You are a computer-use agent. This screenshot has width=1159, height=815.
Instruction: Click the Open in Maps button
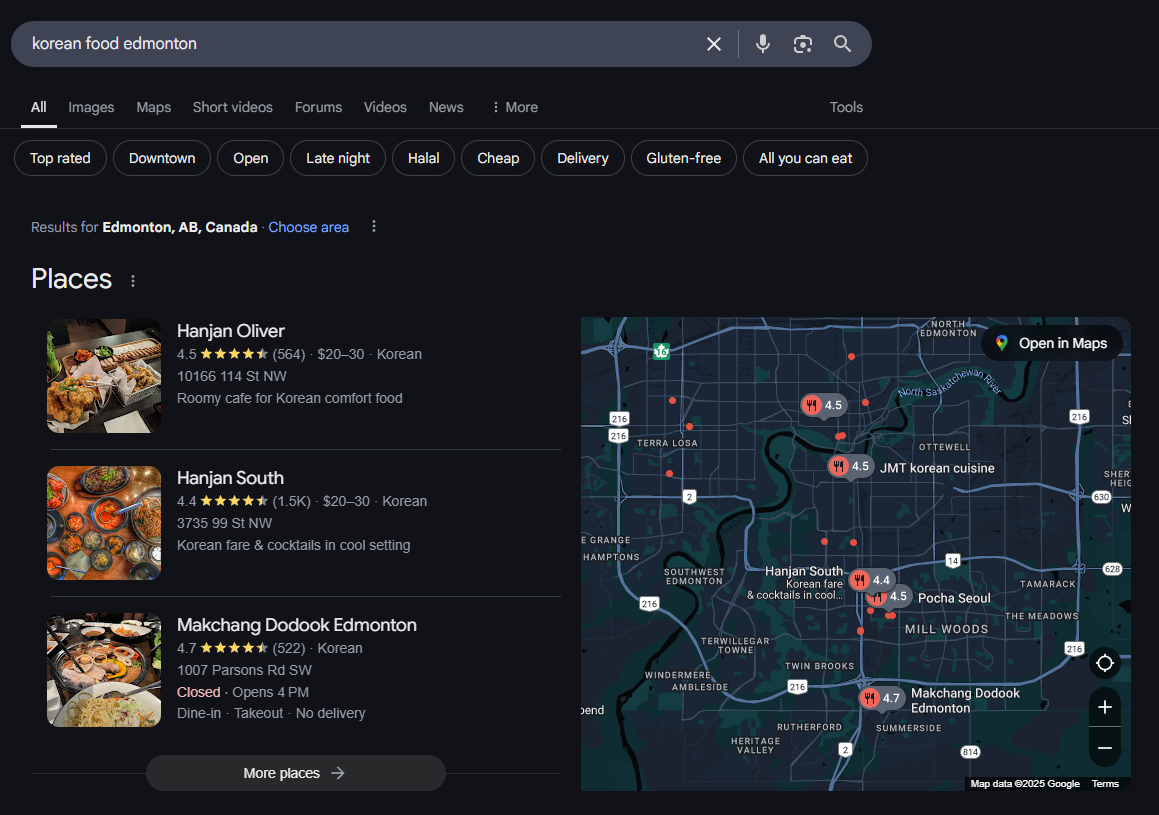[1052, 343]
